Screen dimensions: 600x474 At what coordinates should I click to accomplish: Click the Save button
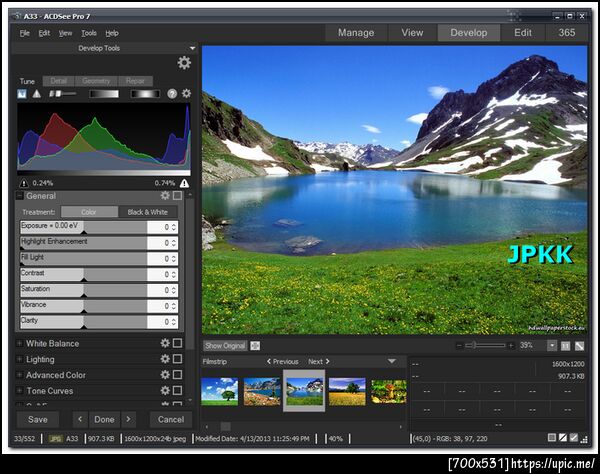(38, 419)
